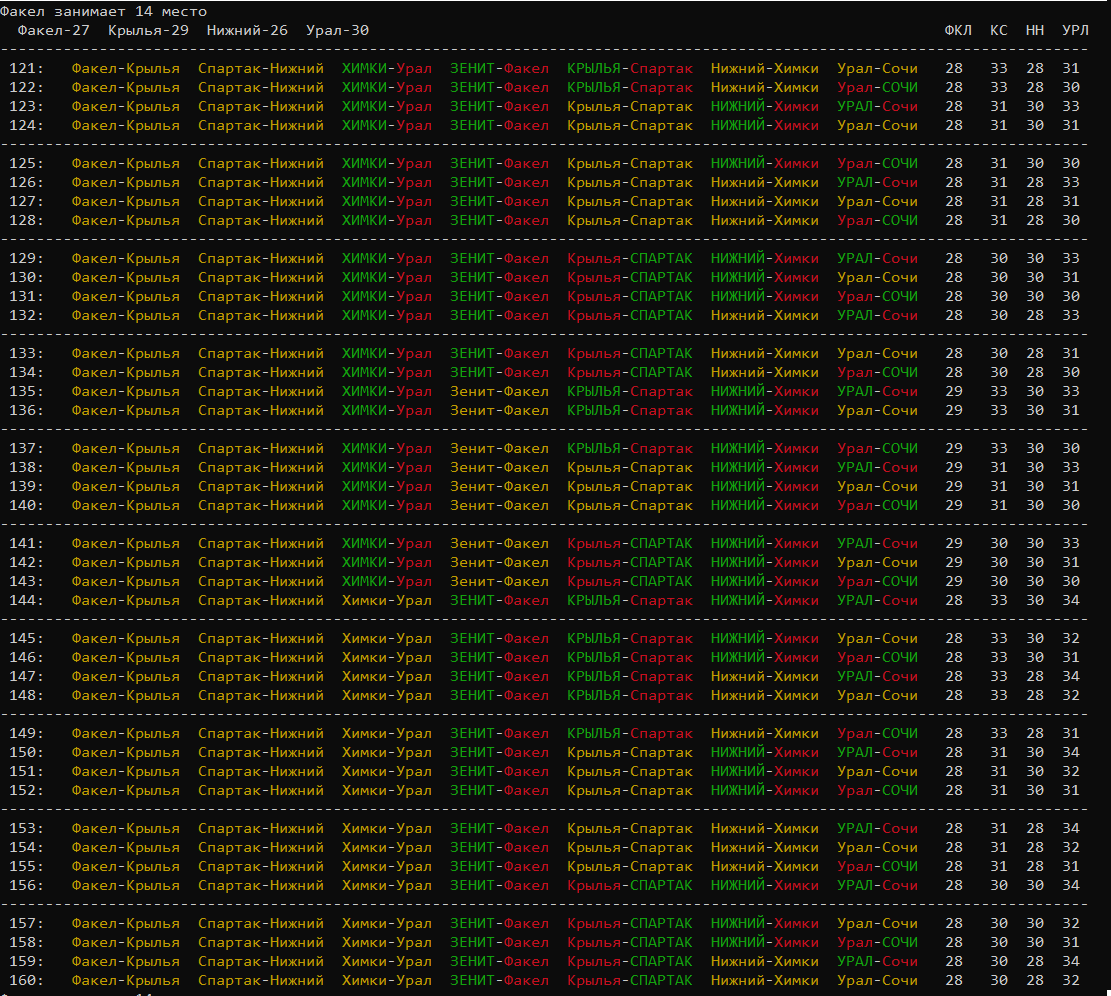This screenshot has height=996, width=1111.
Task: Click the "УРЛ" column header
Action: (1075, 30)
